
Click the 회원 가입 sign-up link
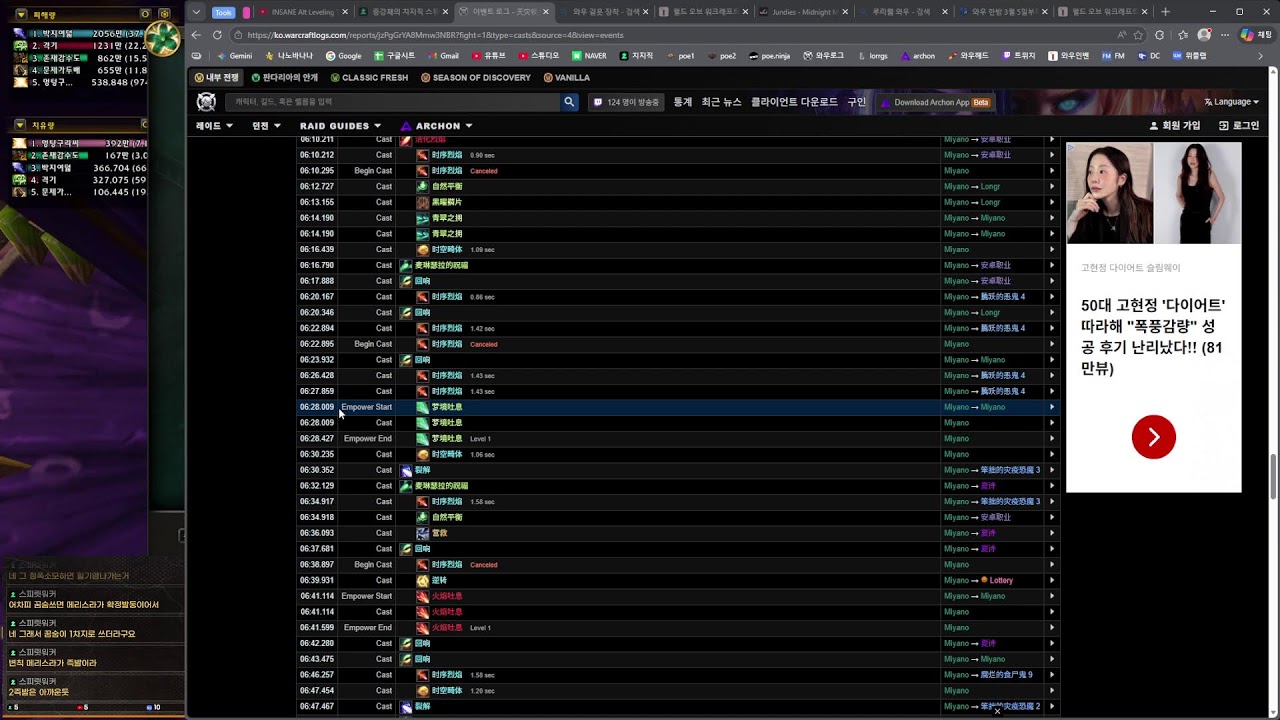[x=1175, y=126]
